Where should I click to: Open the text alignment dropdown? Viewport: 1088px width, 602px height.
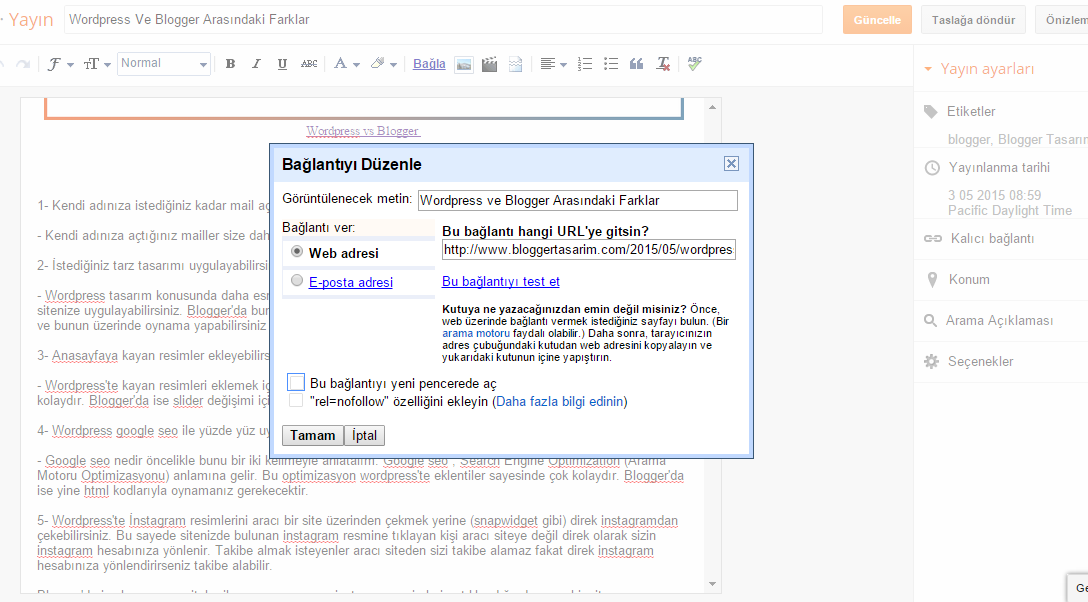click(x=553, y=64)
